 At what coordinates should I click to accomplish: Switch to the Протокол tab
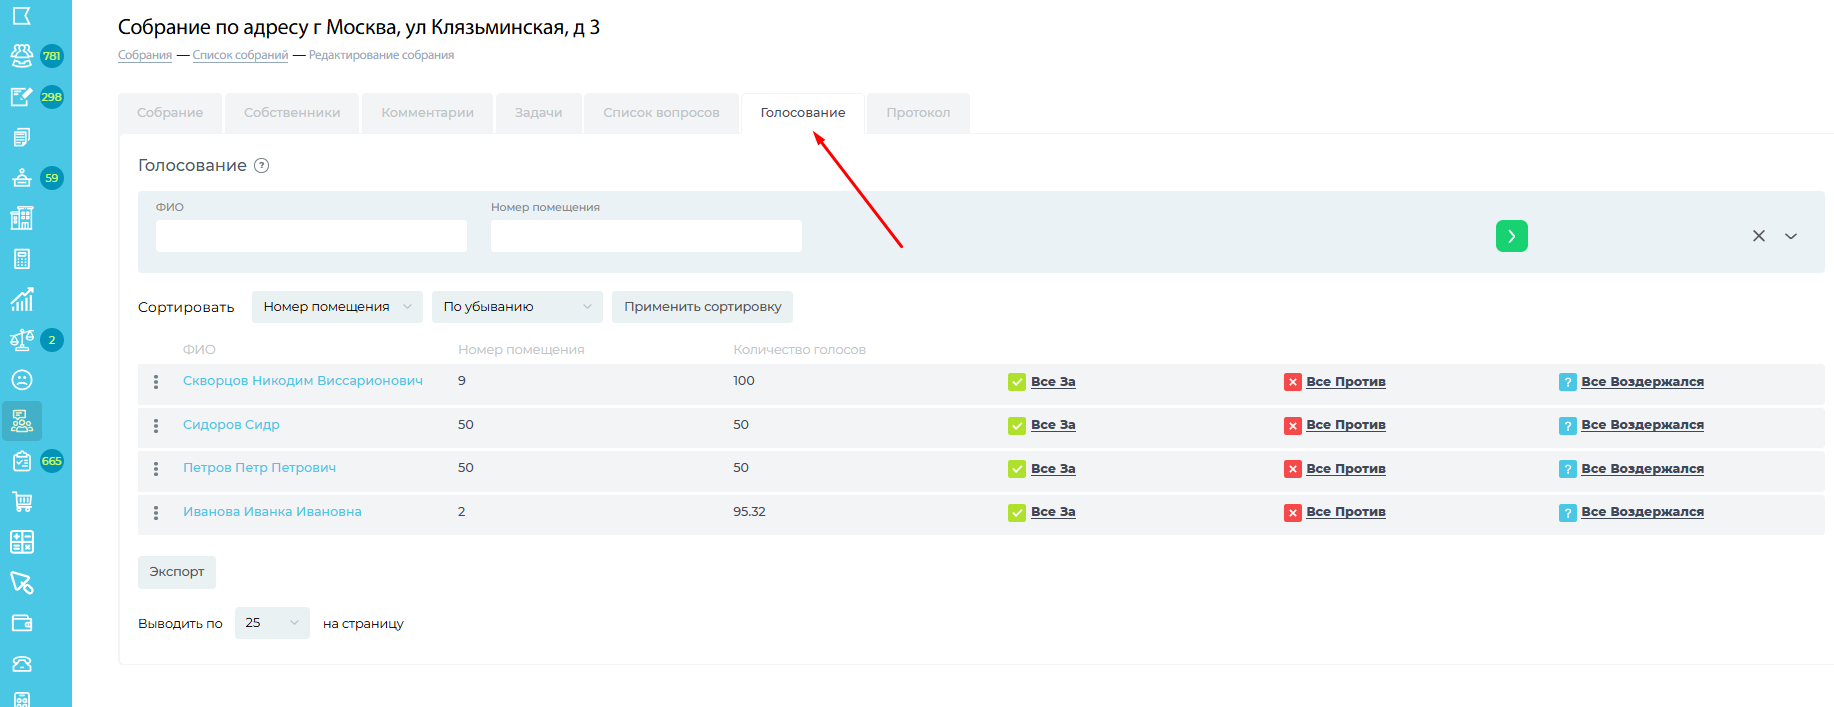(918, 113)
